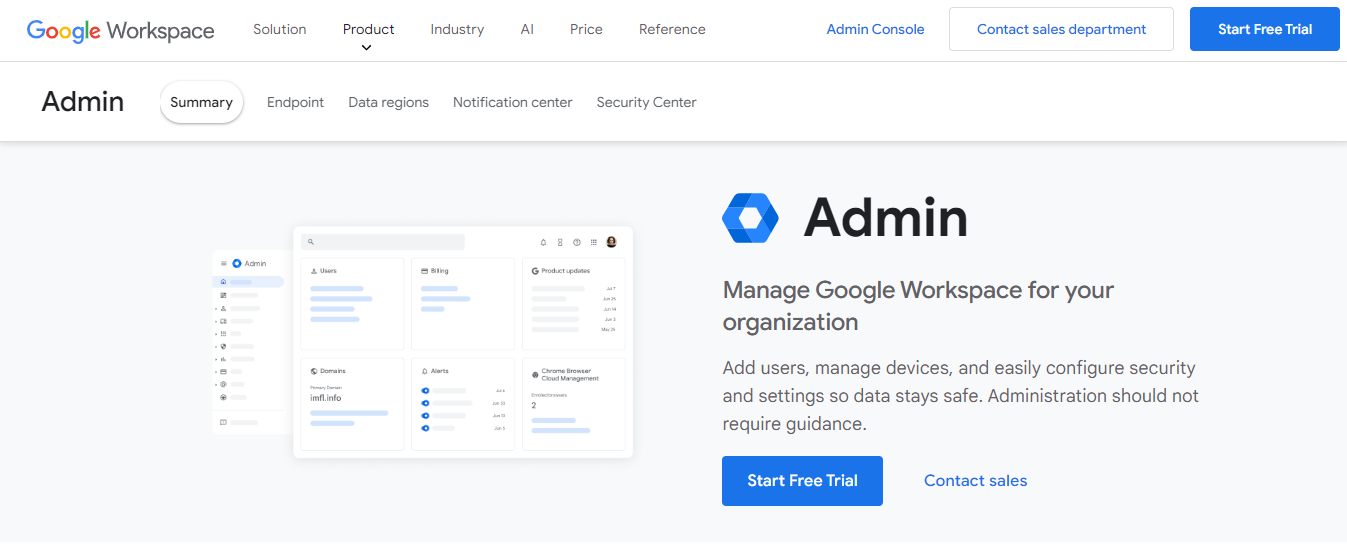Switch to the Endpoint tab

[295, 102]
